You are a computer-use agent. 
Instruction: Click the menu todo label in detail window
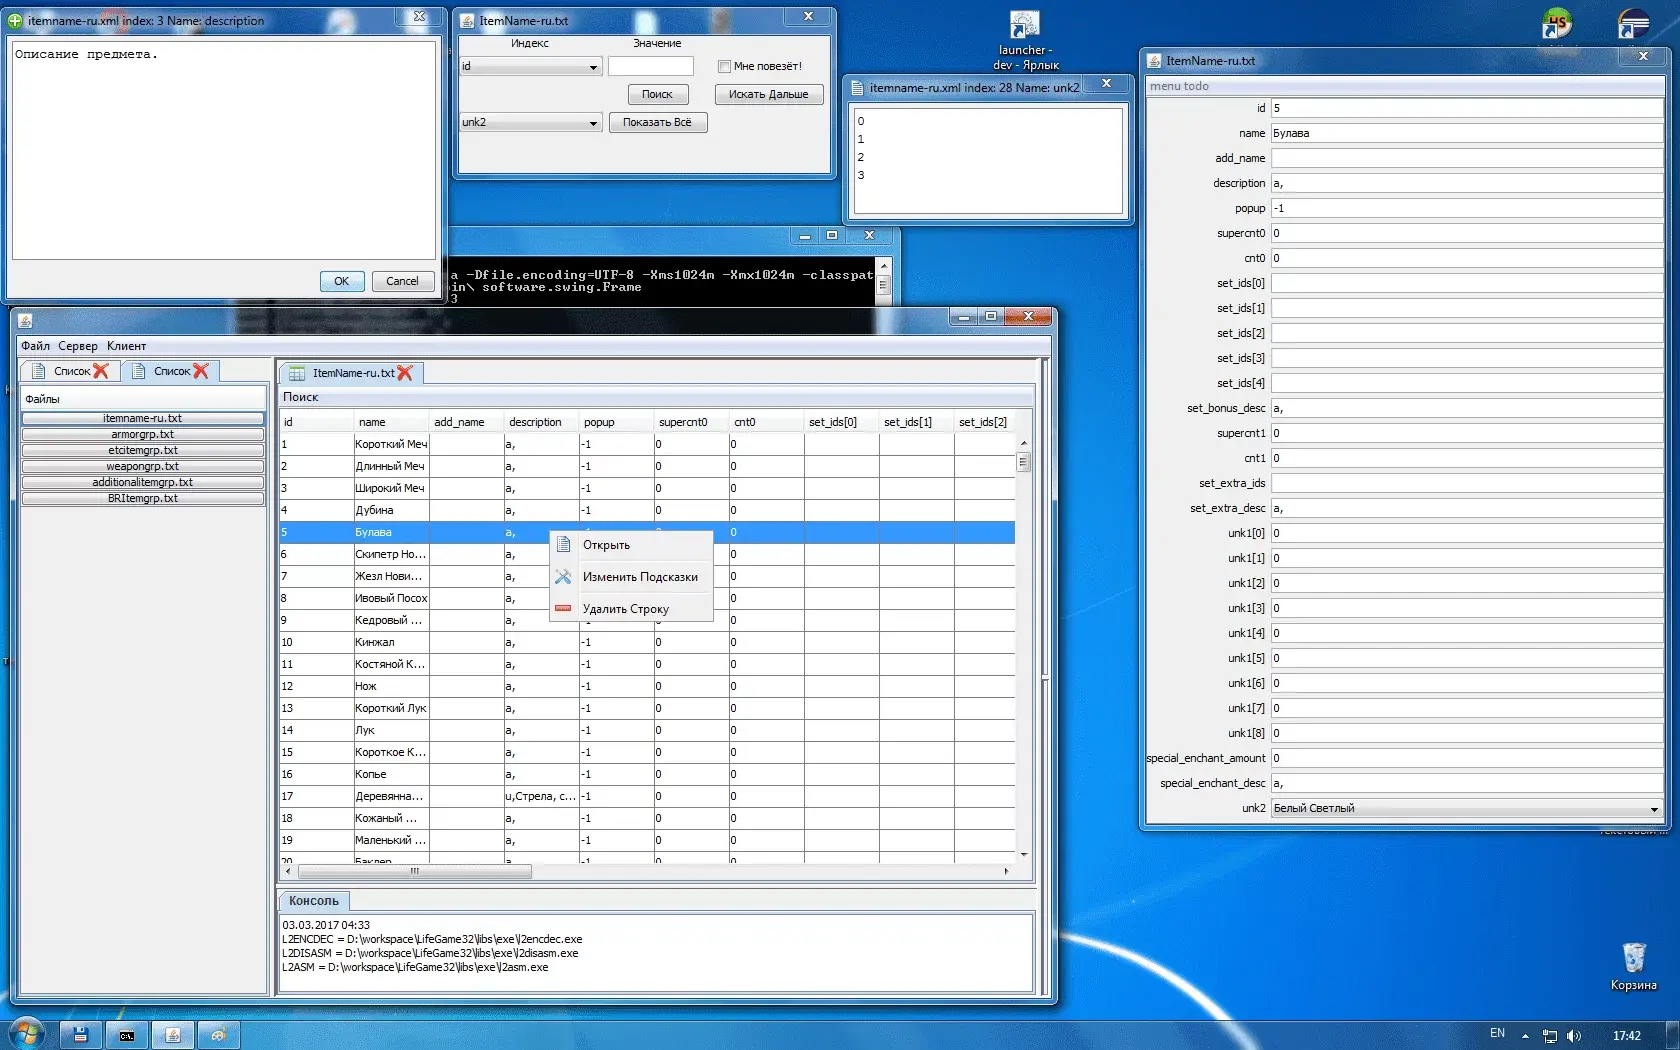pyautogui.click(x=1179, y=86)
